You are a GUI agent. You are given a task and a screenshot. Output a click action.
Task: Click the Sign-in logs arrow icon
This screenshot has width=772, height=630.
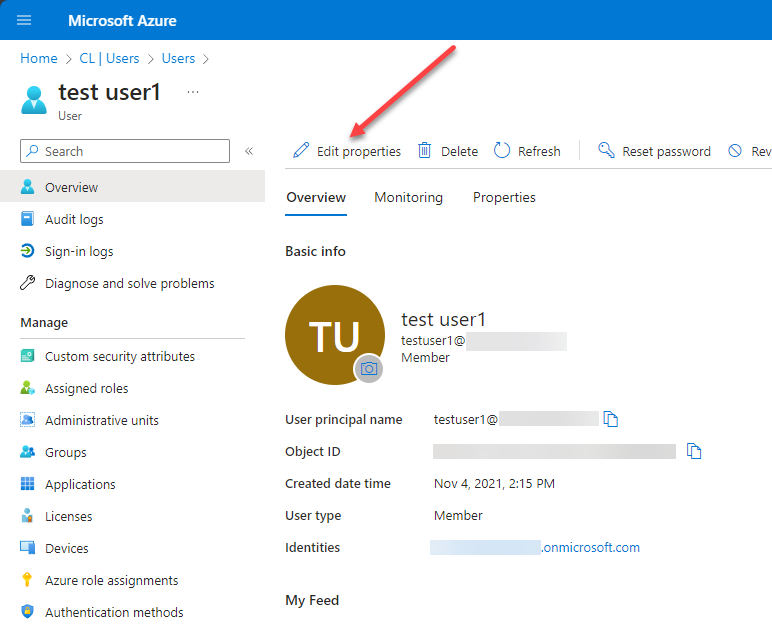(28, 251)
